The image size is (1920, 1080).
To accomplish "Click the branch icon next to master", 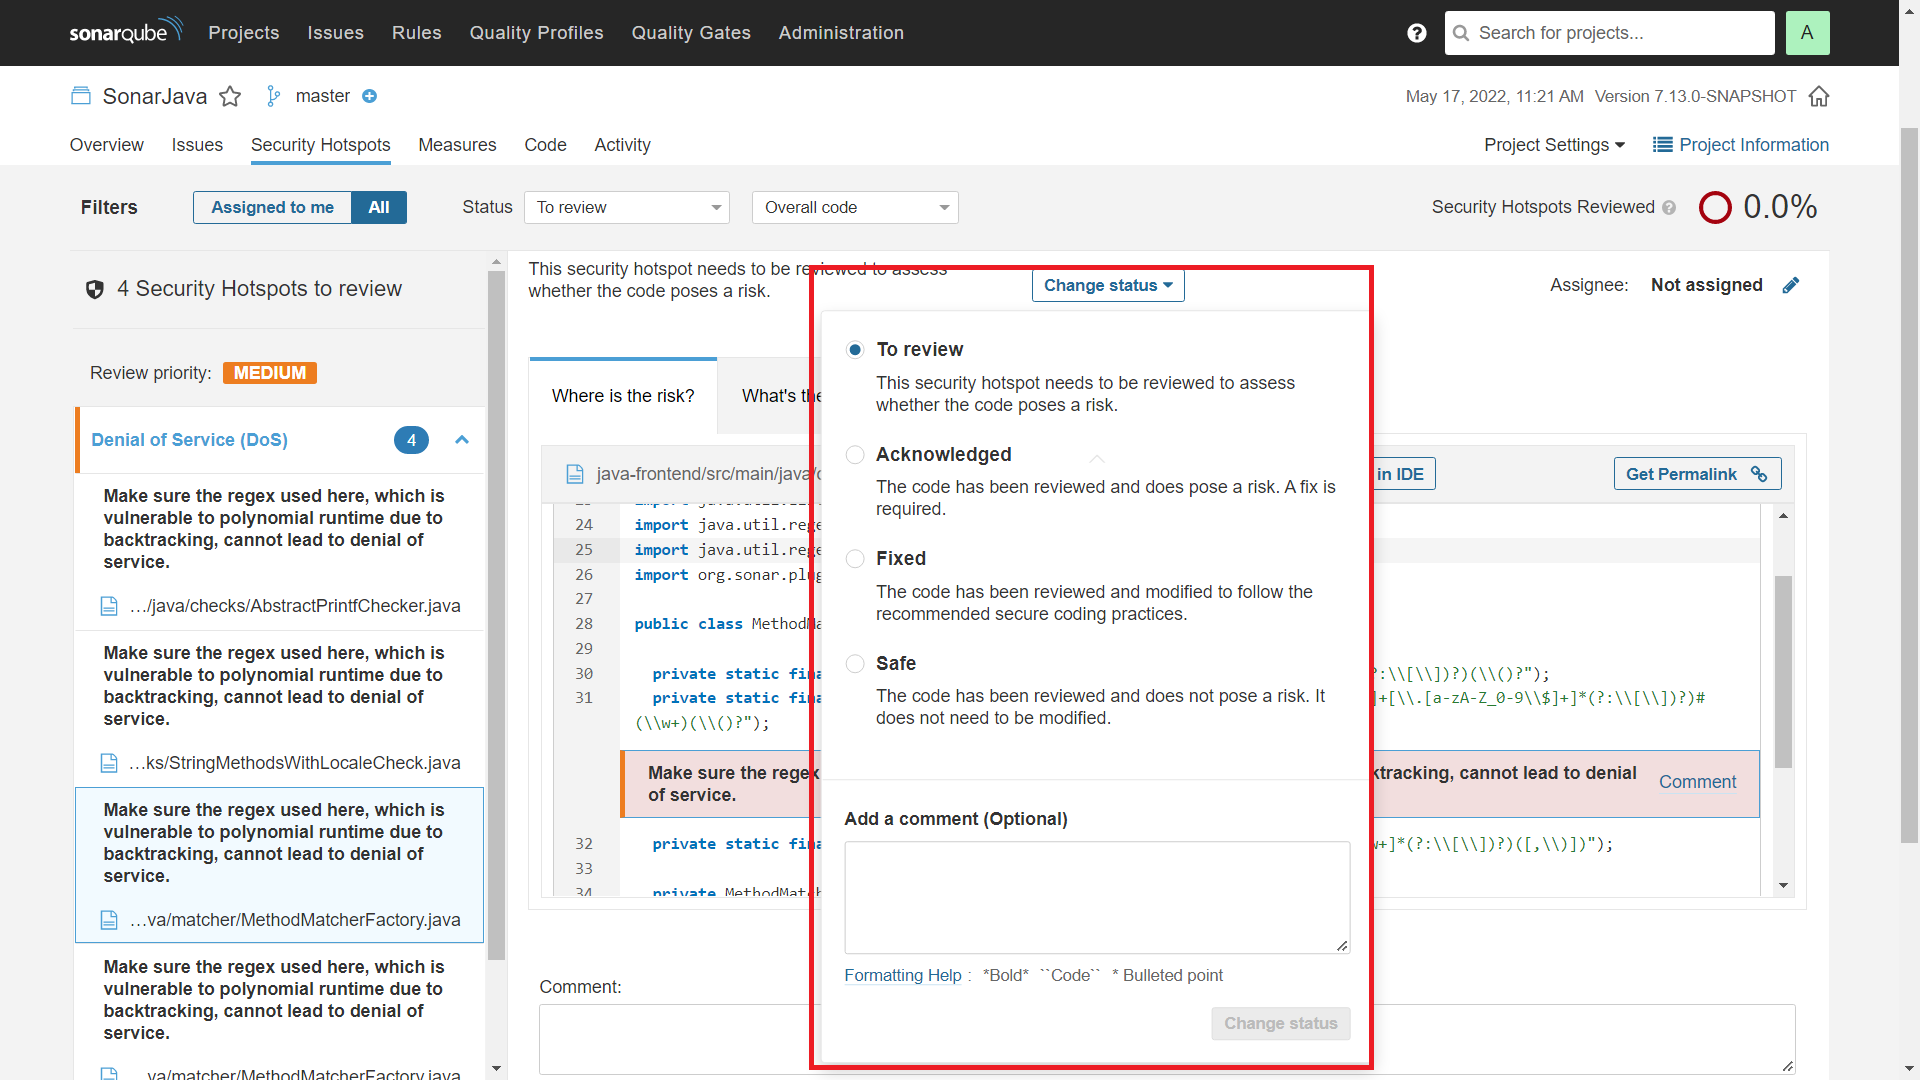I will 273,96.
